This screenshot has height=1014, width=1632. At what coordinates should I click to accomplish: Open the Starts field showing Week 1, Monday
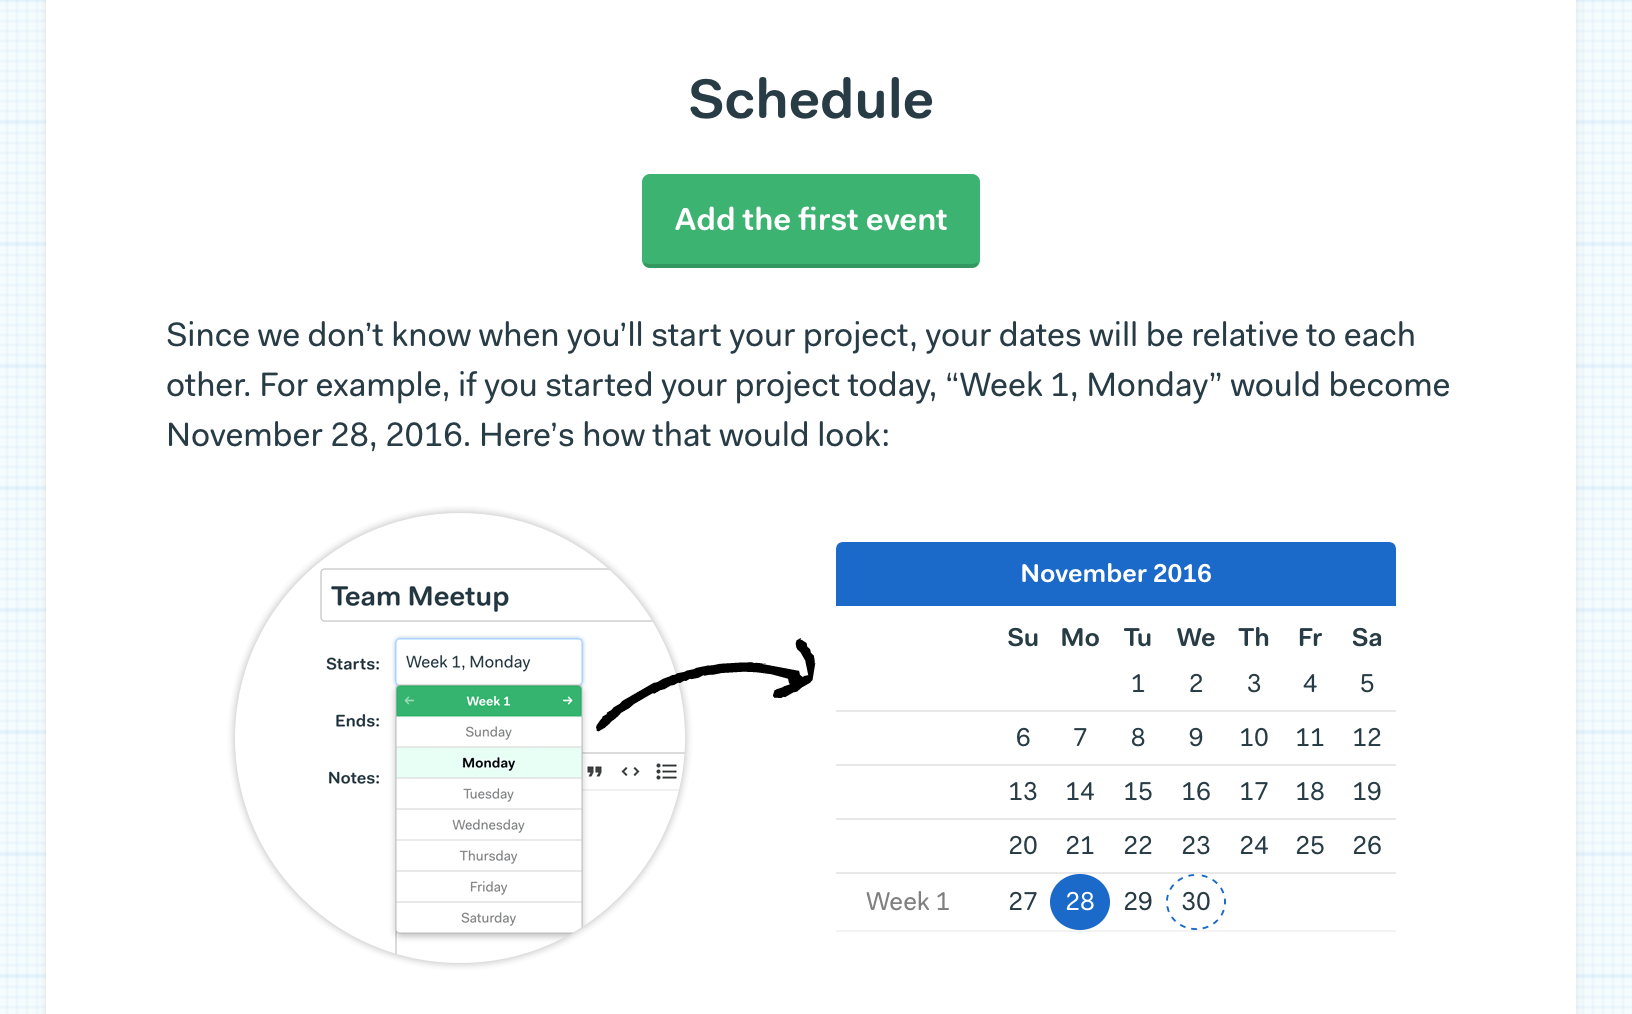[x=489, y=662]
